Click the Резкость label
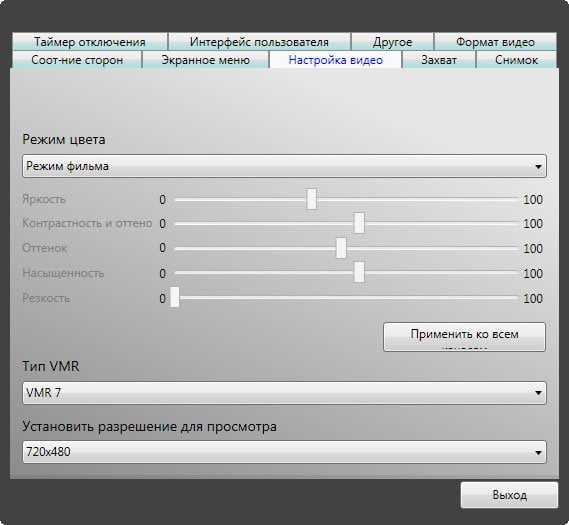 (46, 298)
